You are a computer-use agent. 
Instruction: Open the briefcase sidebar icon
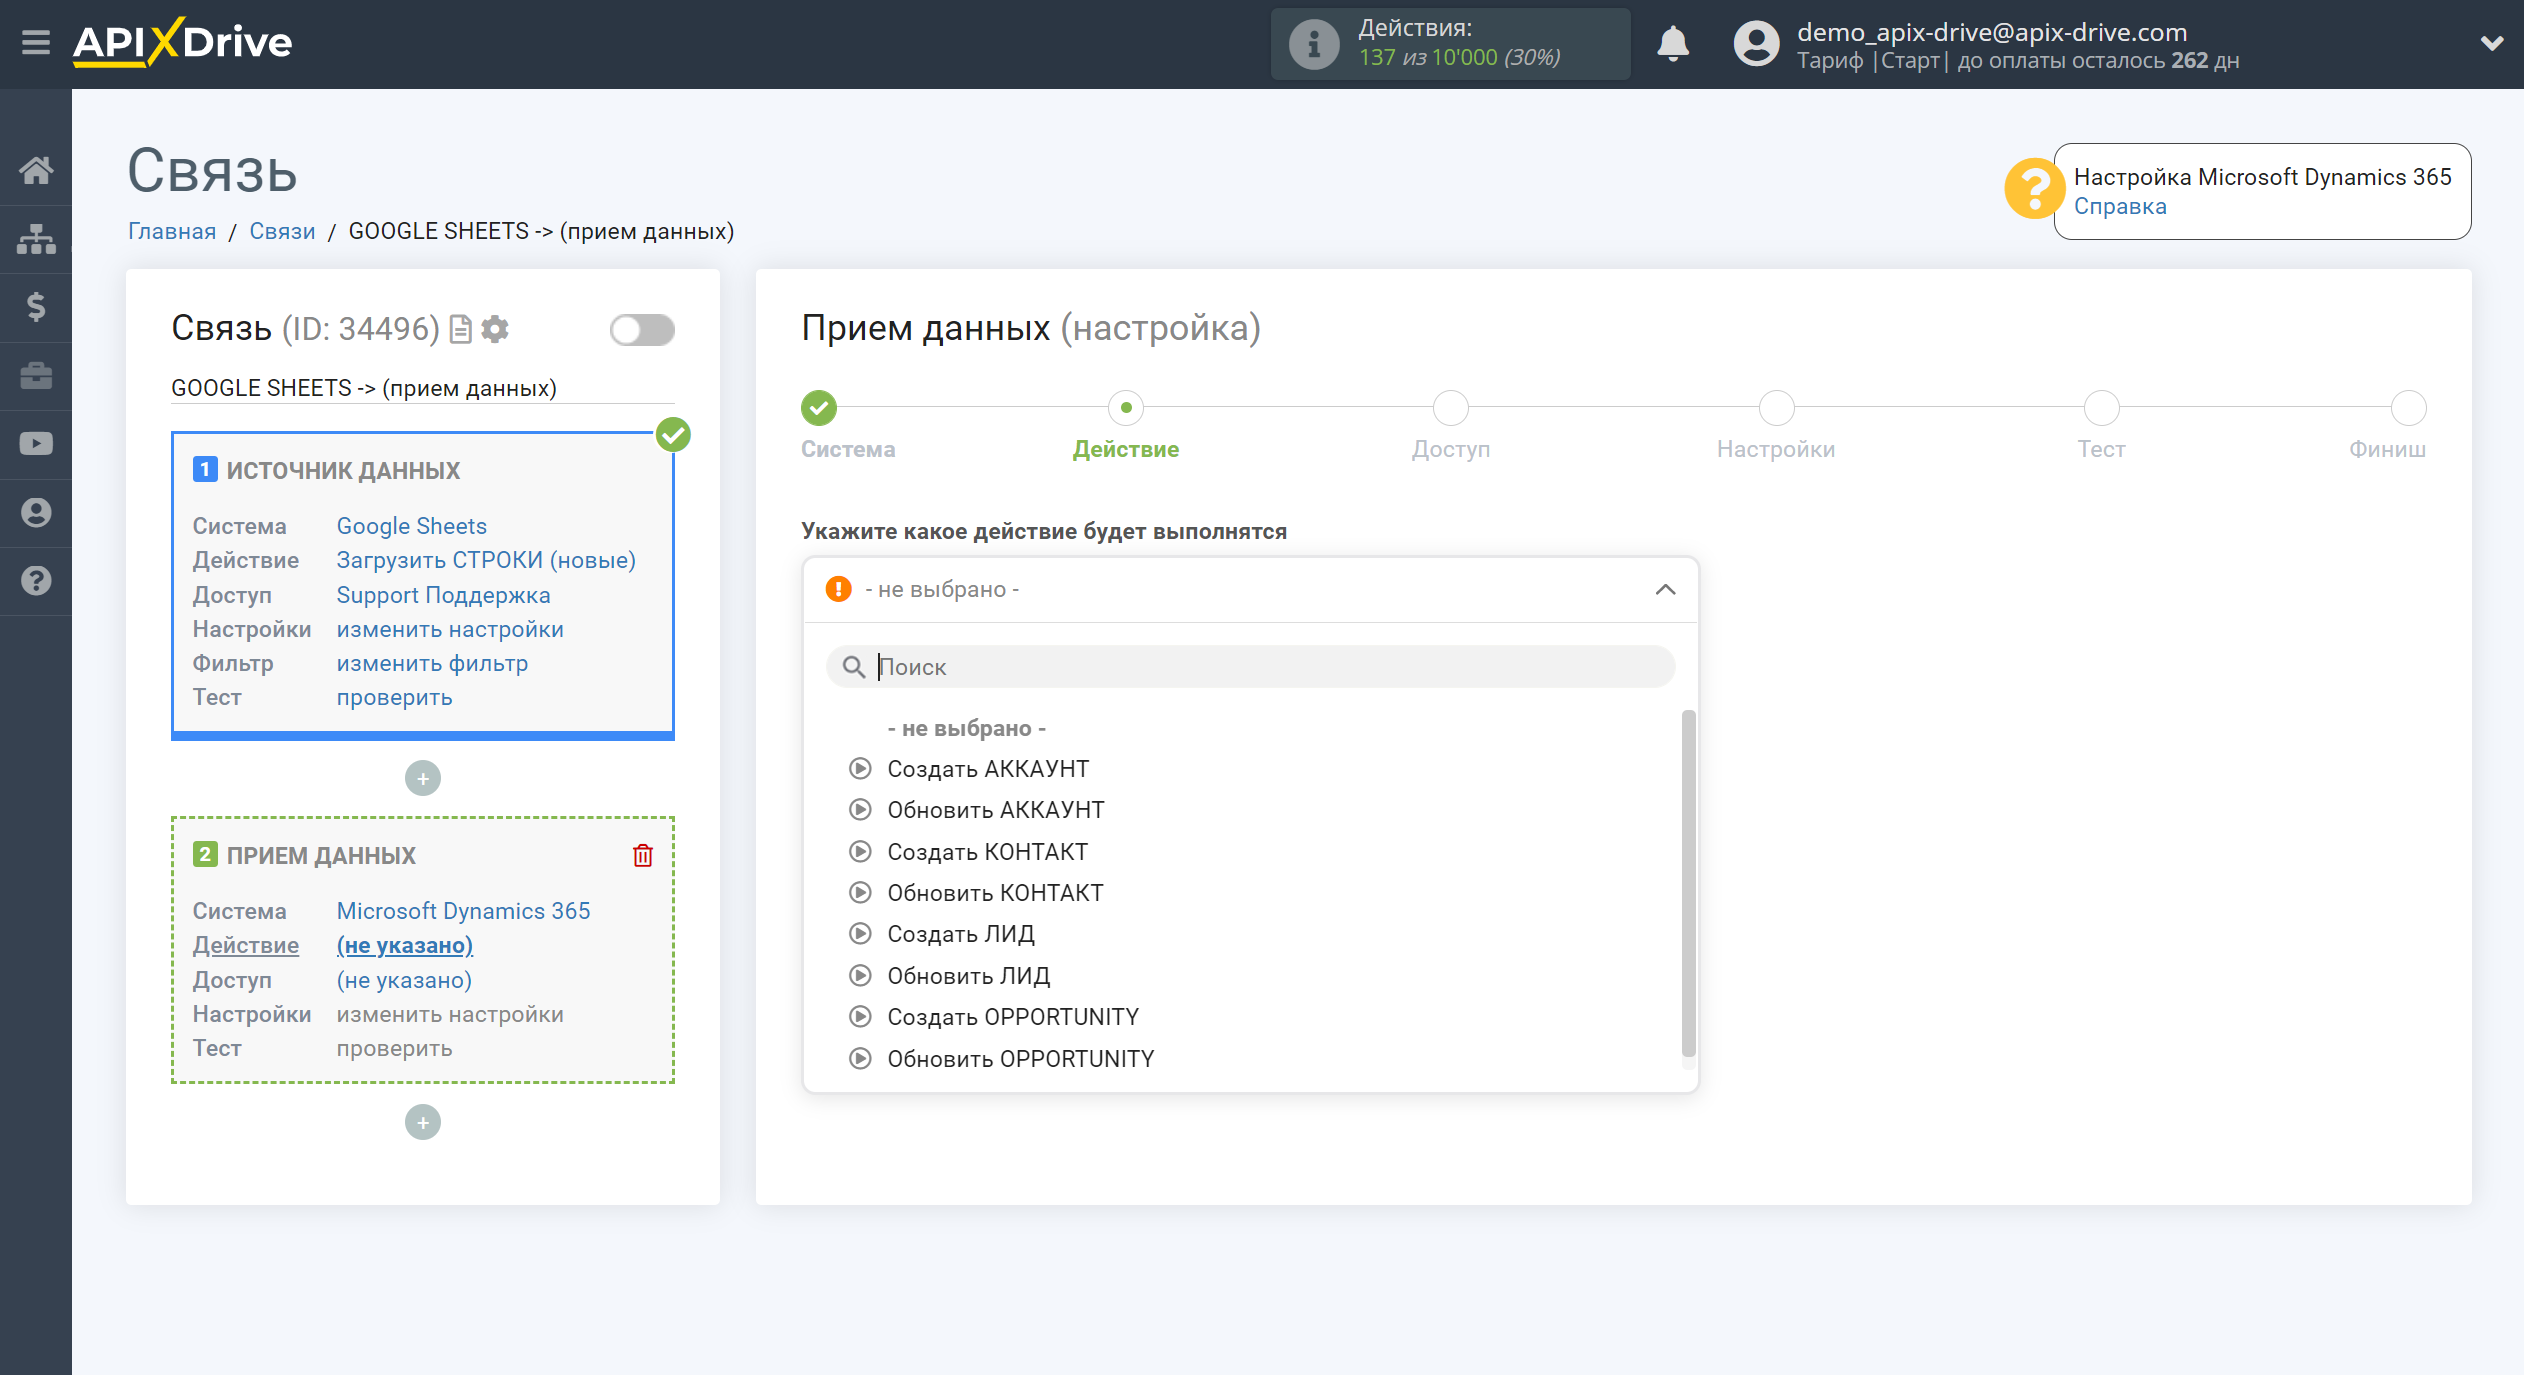36,375
